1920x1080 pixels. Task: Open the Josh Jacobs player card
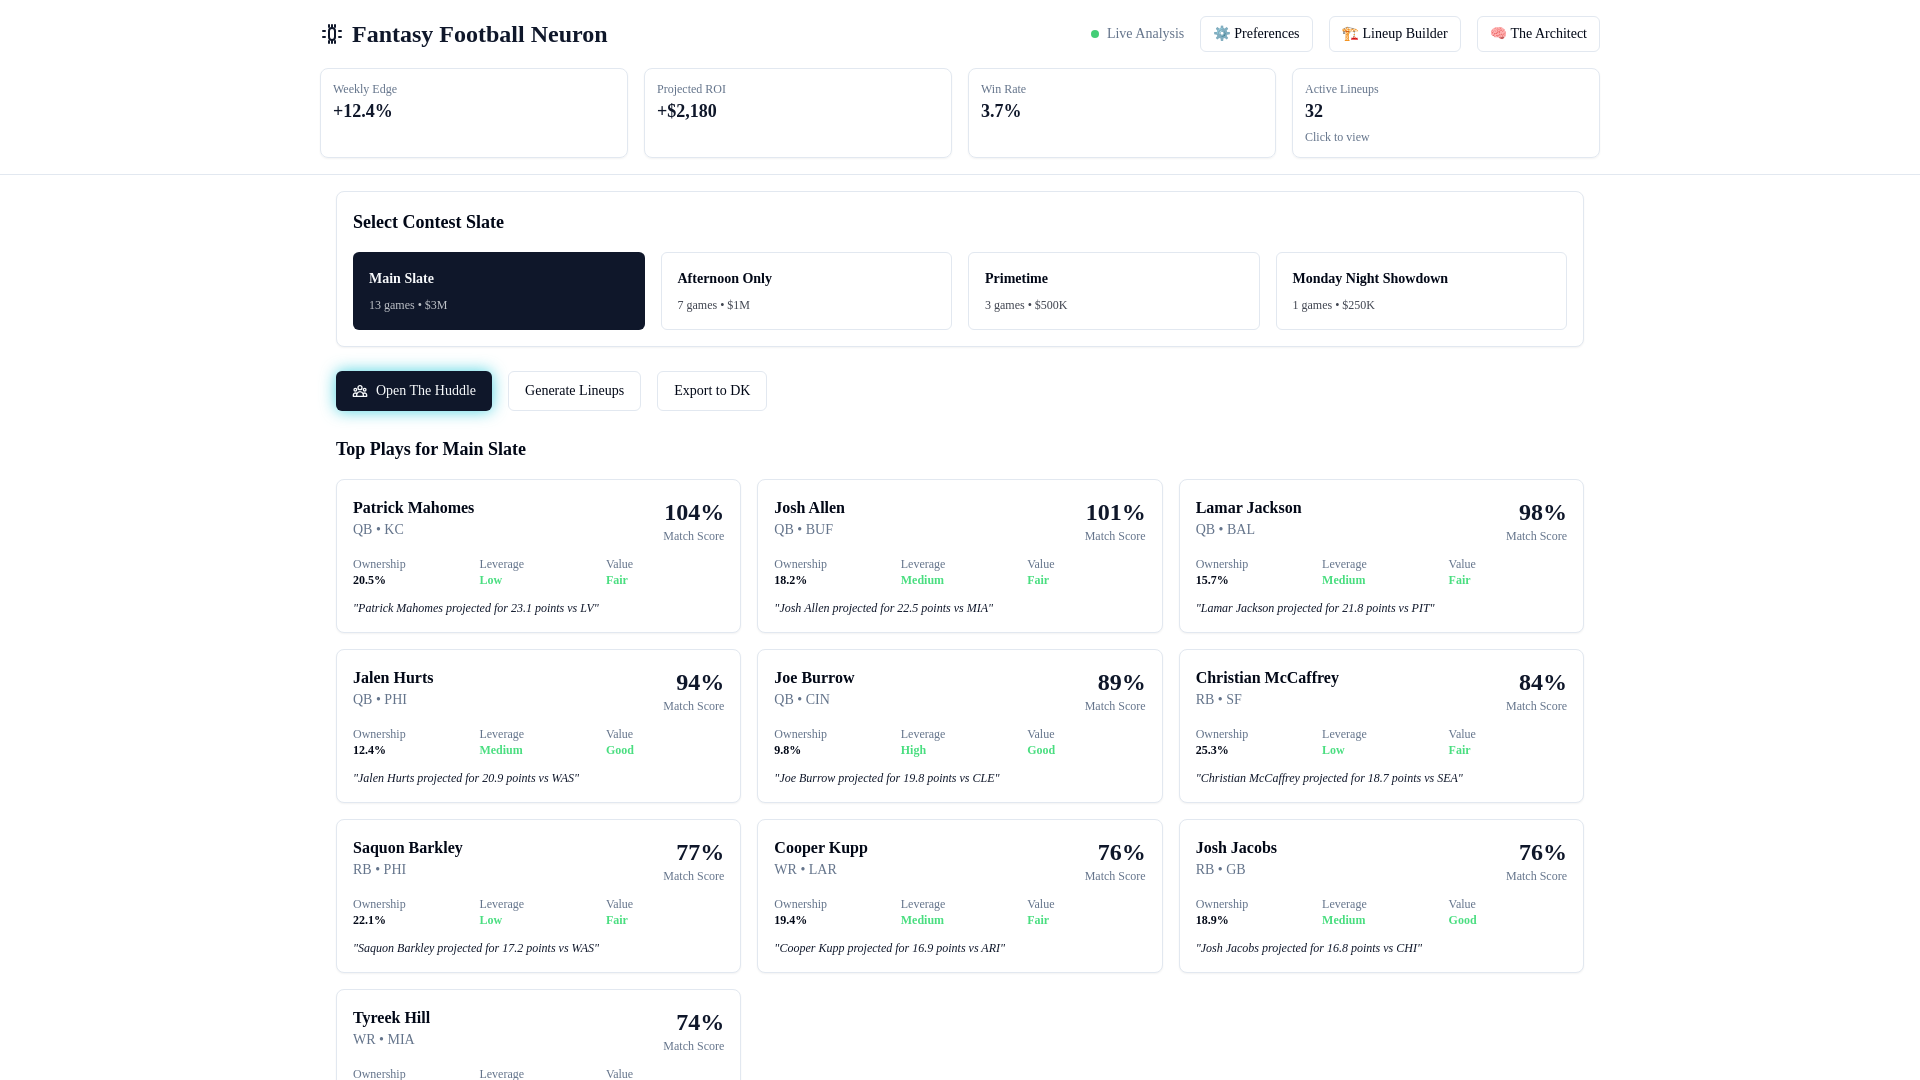click(1381, 896)
